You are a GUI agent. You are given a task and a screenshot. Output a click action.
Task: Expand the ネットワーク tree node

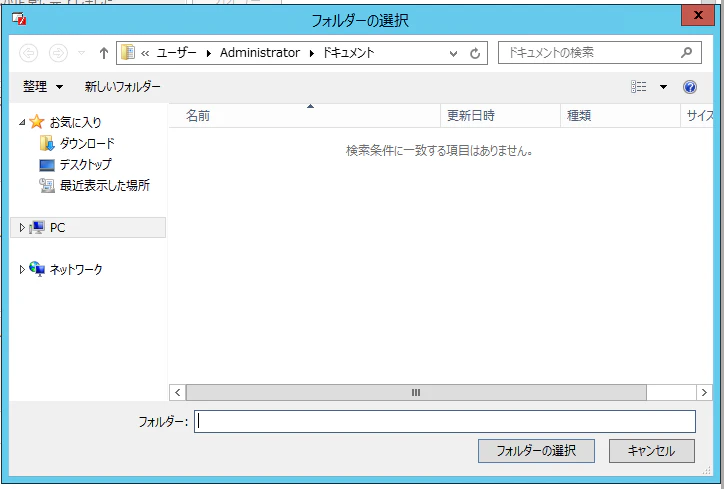pos(22,269)
